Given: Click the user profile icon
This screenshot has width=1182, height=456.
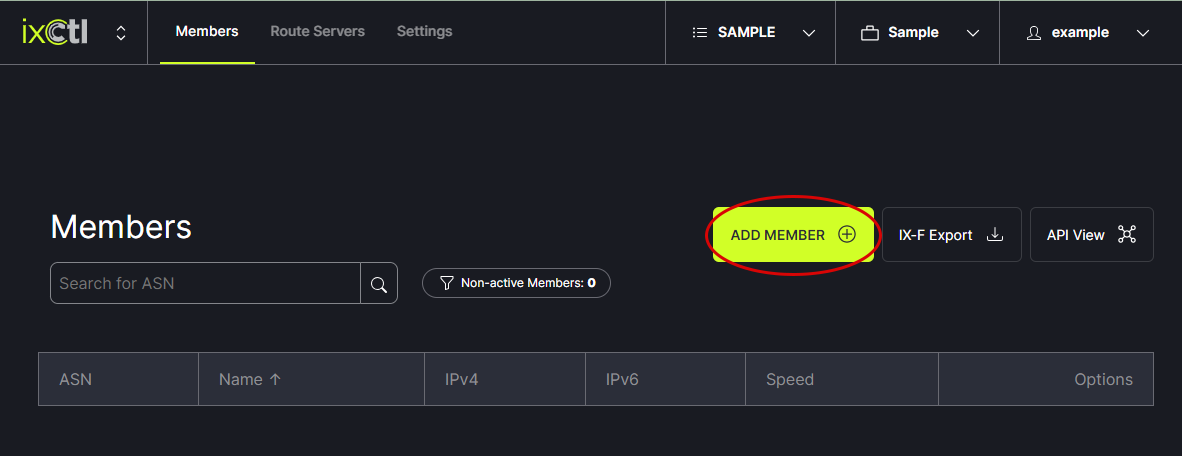Looking at the screenshot, I should [x=1034, y=33].
